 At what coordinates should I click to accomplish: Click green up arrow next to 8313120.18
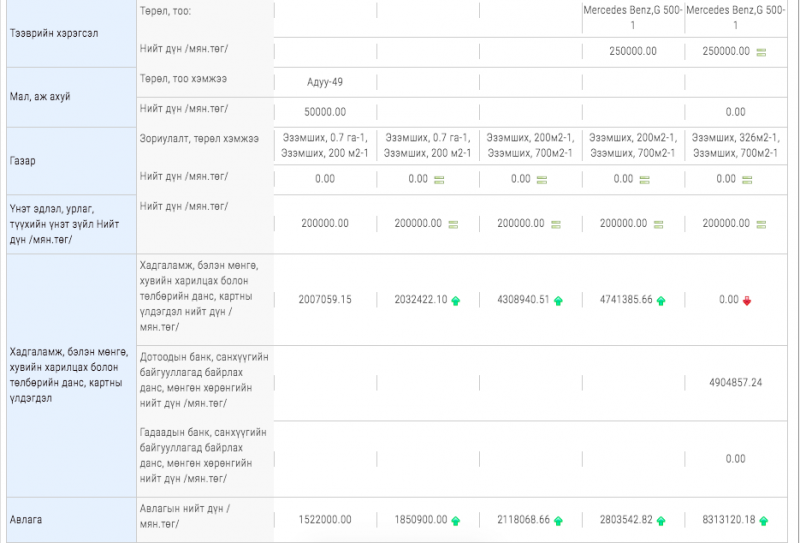click(764, 521)
